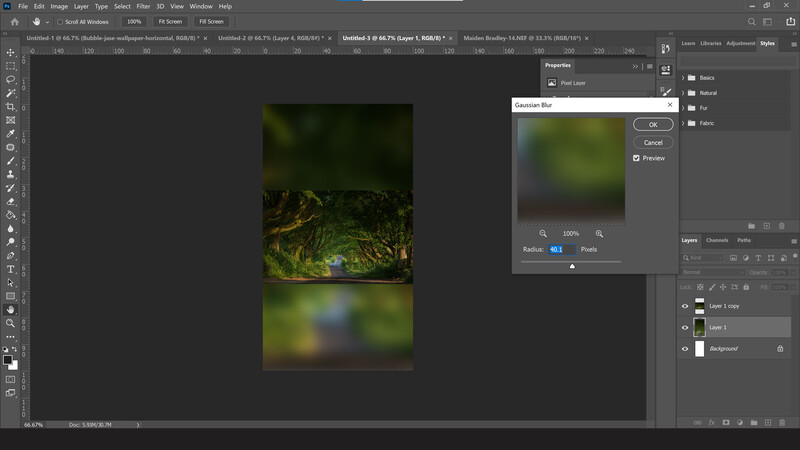
Task: Select the Paint Bucket tool
Action: tap(10, 215)
